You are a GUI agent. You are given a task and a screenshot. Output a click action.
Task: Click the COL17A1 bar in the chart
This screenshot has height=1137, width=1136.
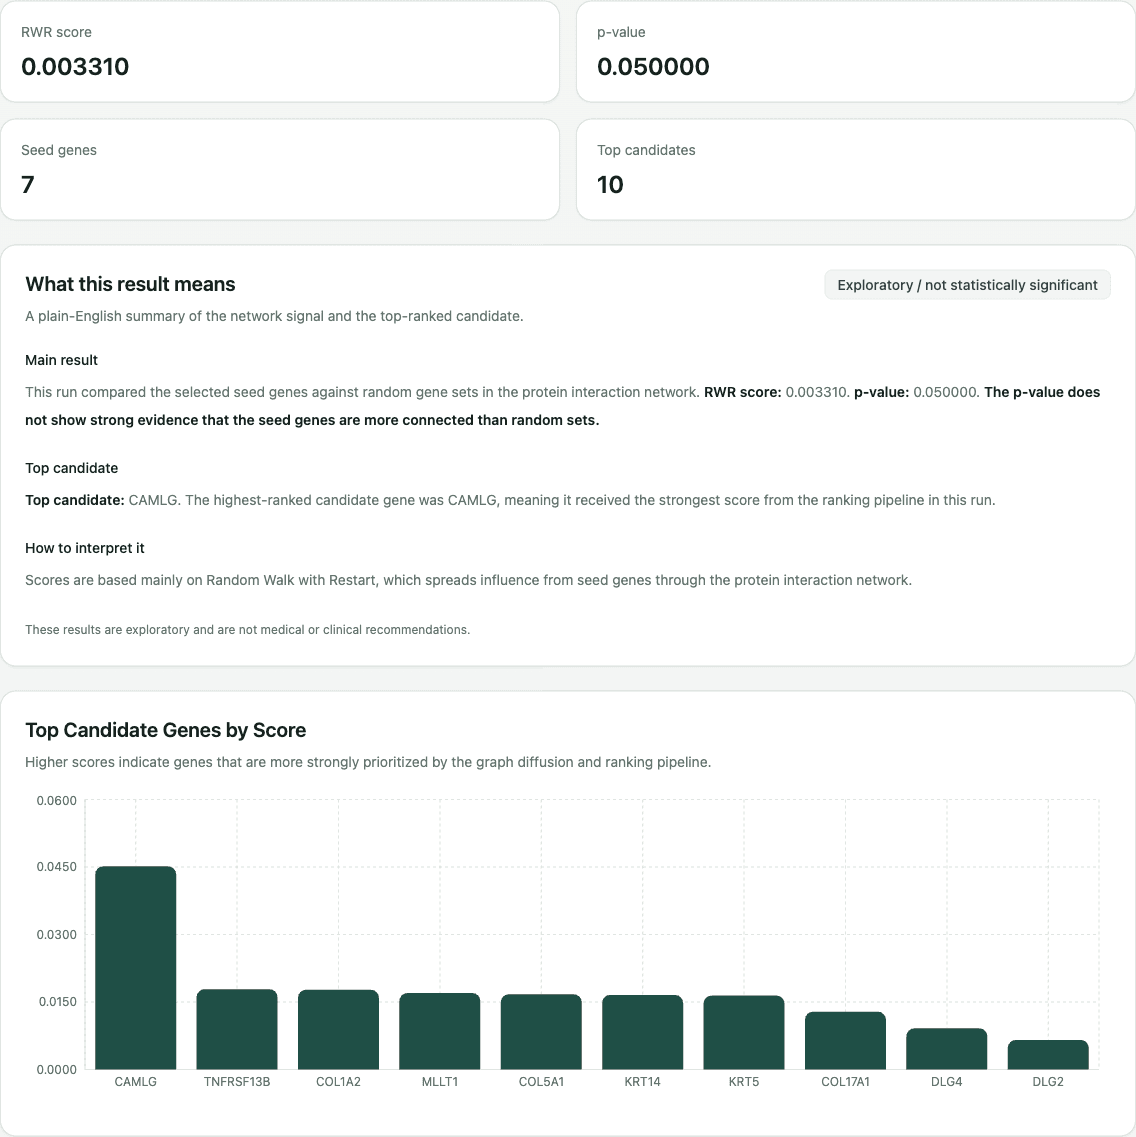coord(845,1041)
